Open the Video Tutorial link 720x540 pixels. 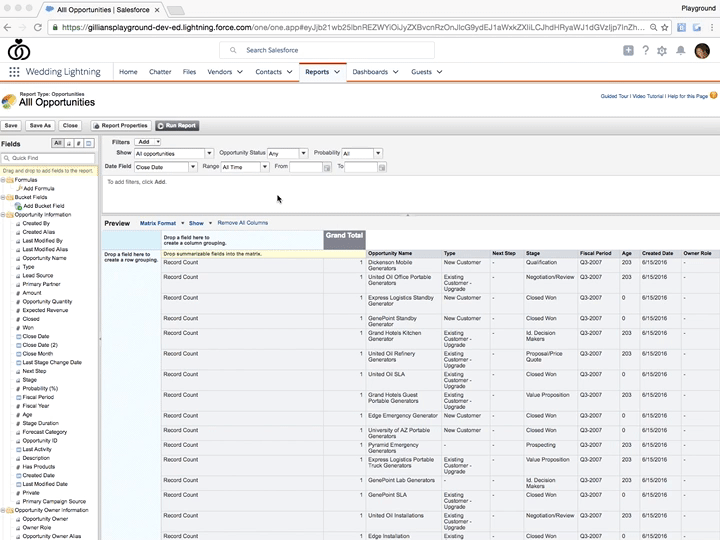click(648, 96)
